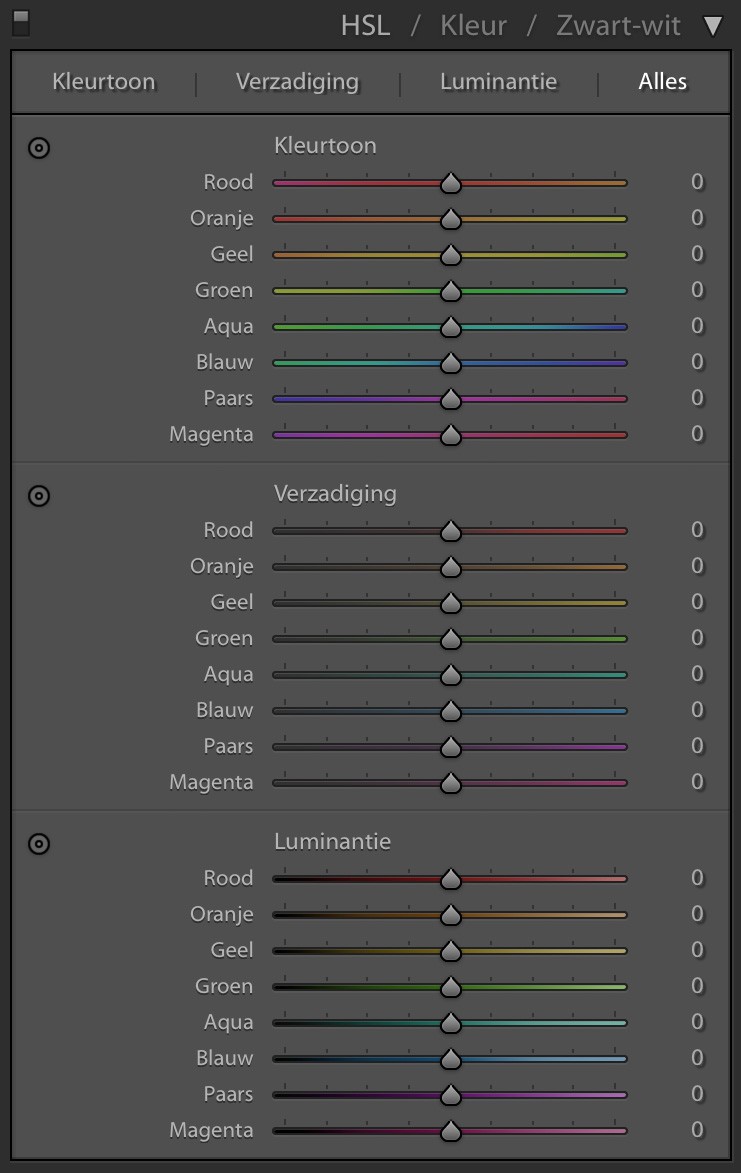741x1173 pixels.
Task: Select the HSL mode label
Action: [x=364, y=25]
